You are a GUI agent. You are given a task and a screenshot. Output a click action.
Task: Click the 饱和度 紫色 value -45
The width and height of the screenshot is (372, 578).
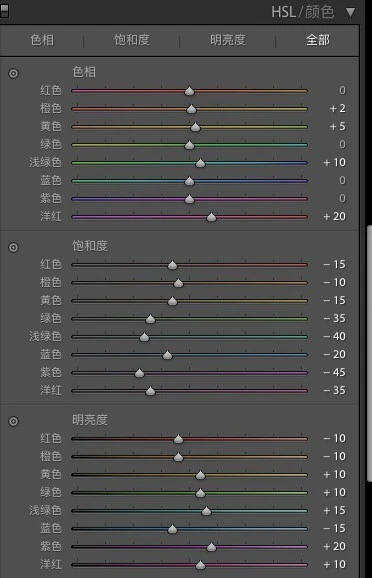coord(334,372)
